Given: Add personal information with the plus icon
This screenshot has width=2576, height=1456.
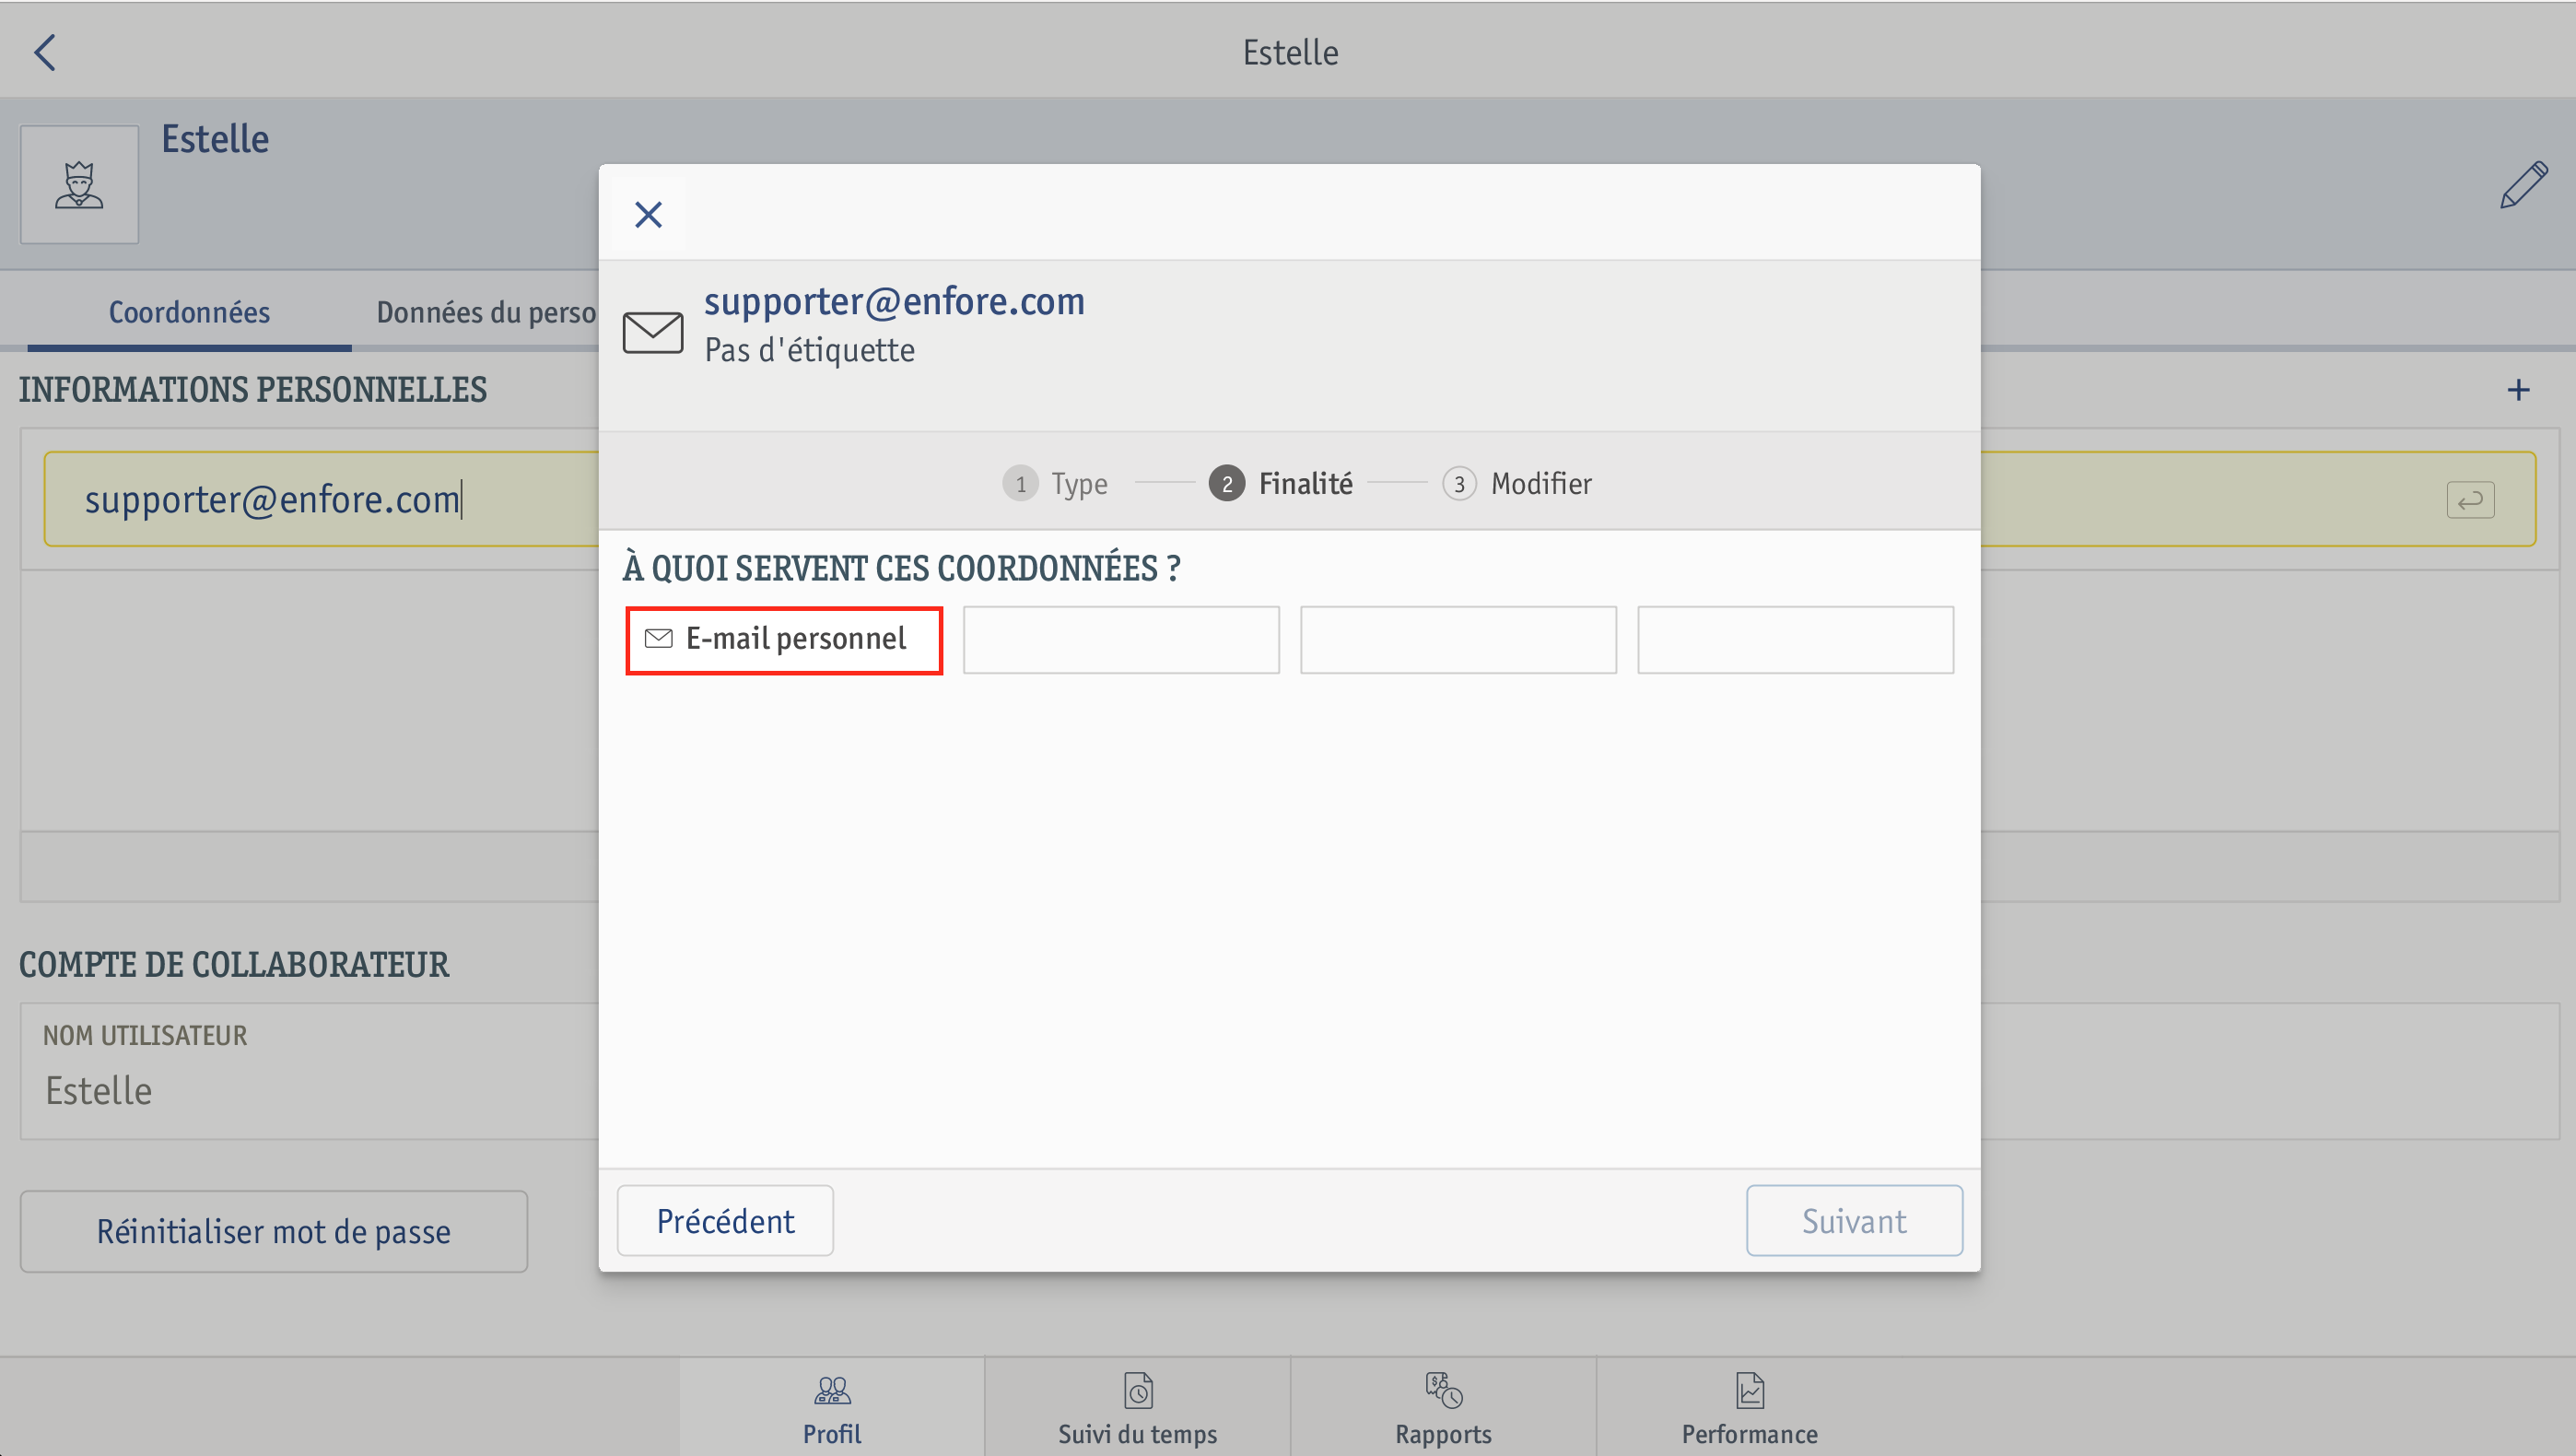Looking at the screenshot, I should pos(2518,390).
